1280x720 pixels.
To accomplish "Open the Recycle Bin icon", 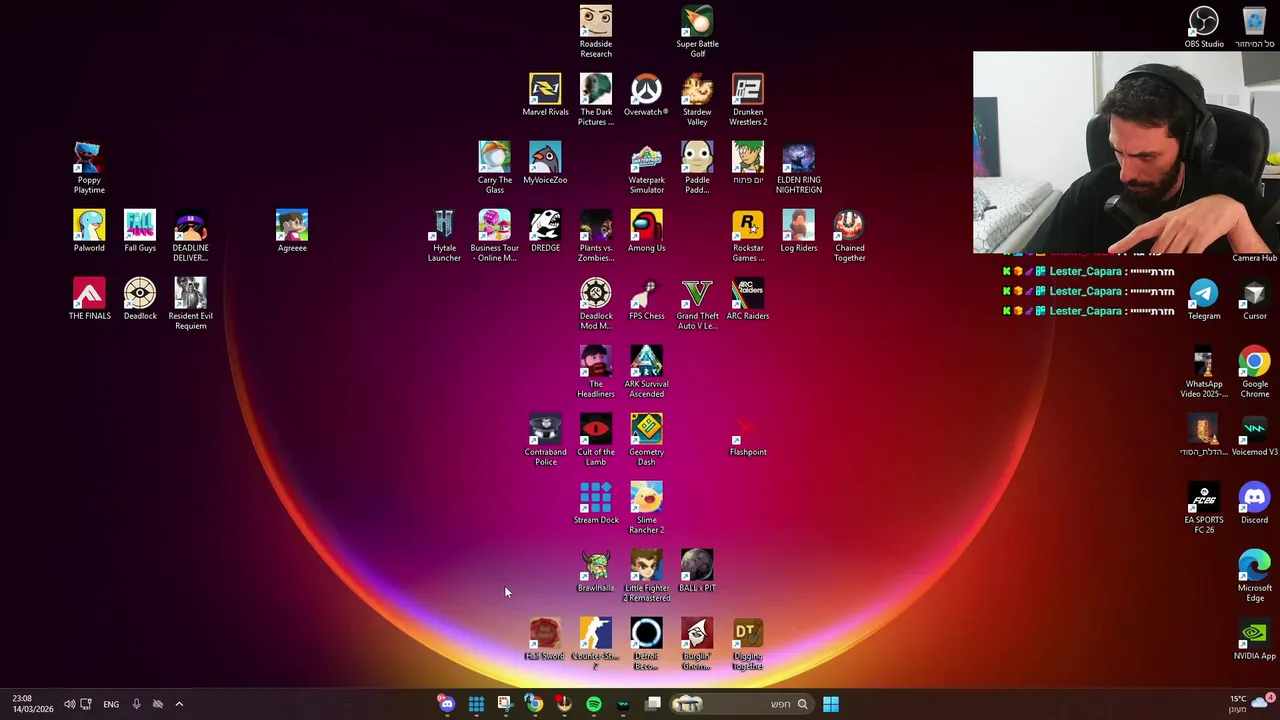I will pyautogui.click(x=1254, y=27).
